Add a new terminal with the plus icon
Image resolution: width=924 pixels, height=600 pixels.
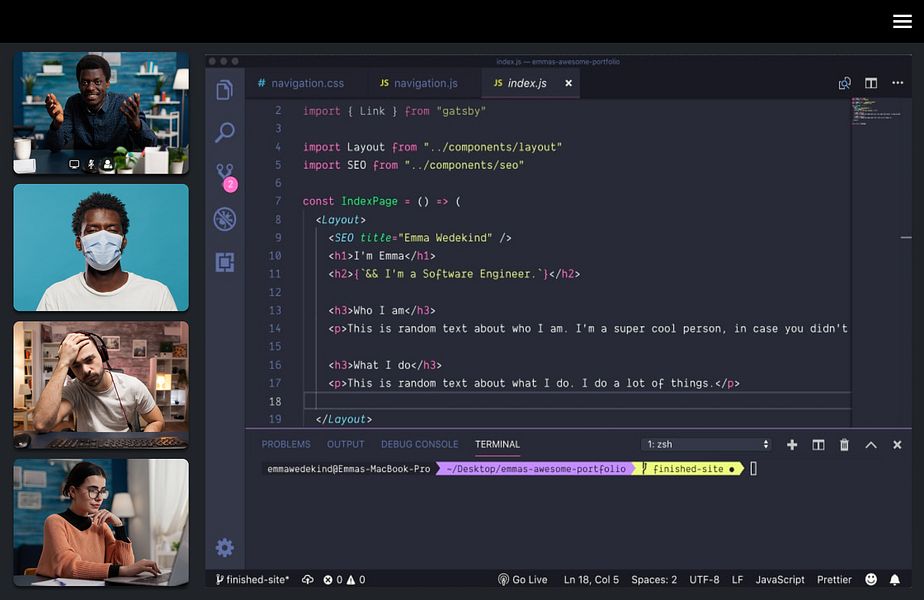pos(791,444)
